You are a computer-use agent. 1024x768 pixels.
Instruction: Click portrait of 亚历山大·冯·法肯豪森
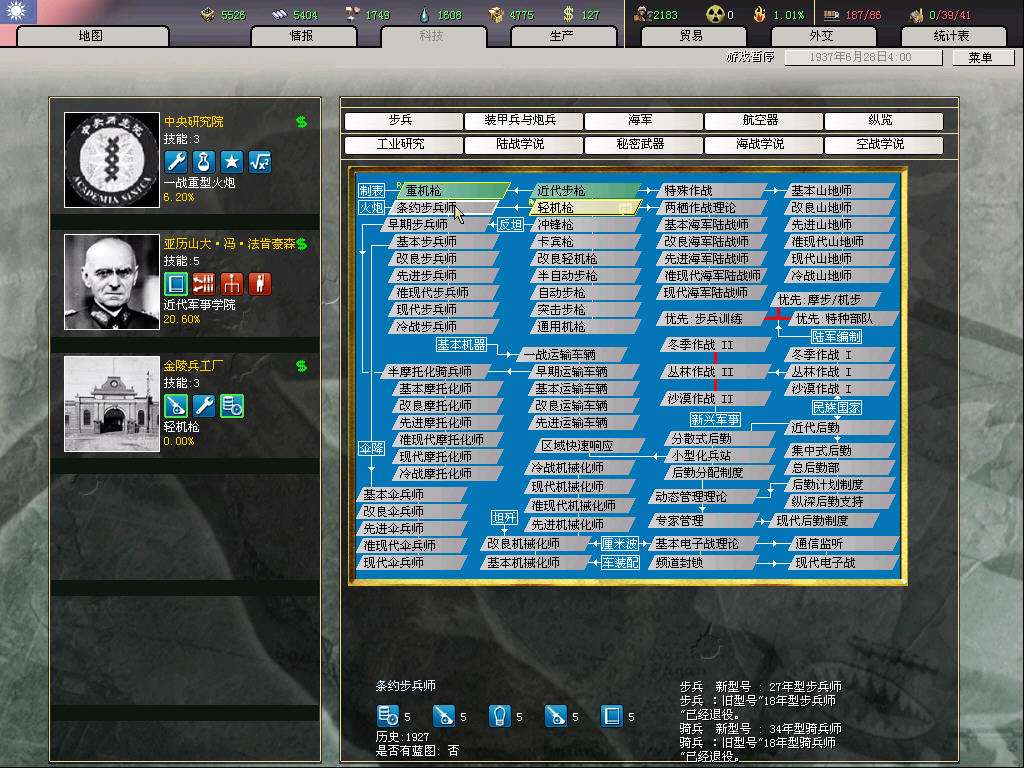tap(111, 282)
